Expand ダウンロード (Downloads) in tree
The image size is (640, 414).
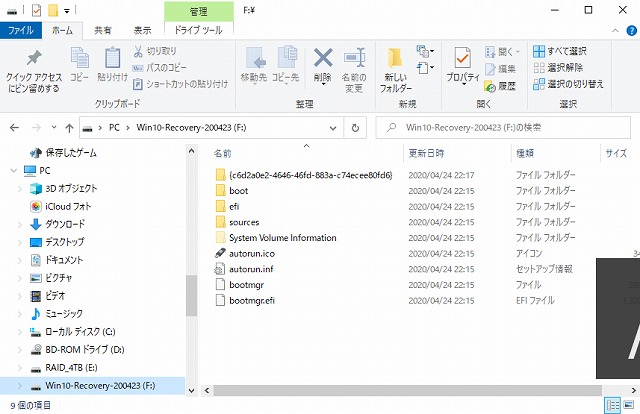20,224
